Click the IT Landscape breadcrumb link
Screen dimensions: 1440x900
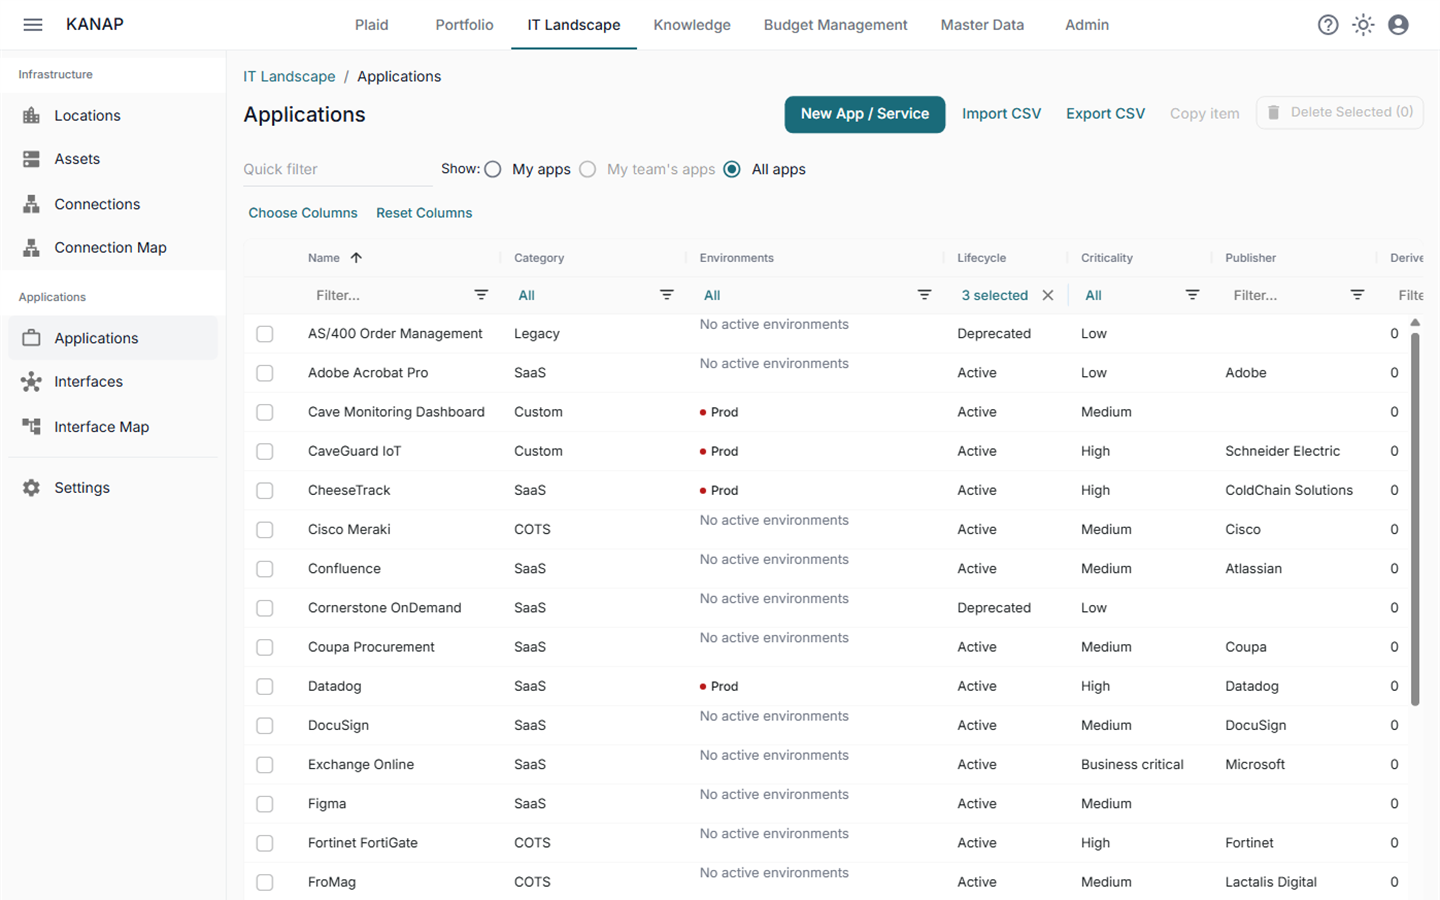tap(289, 77)
